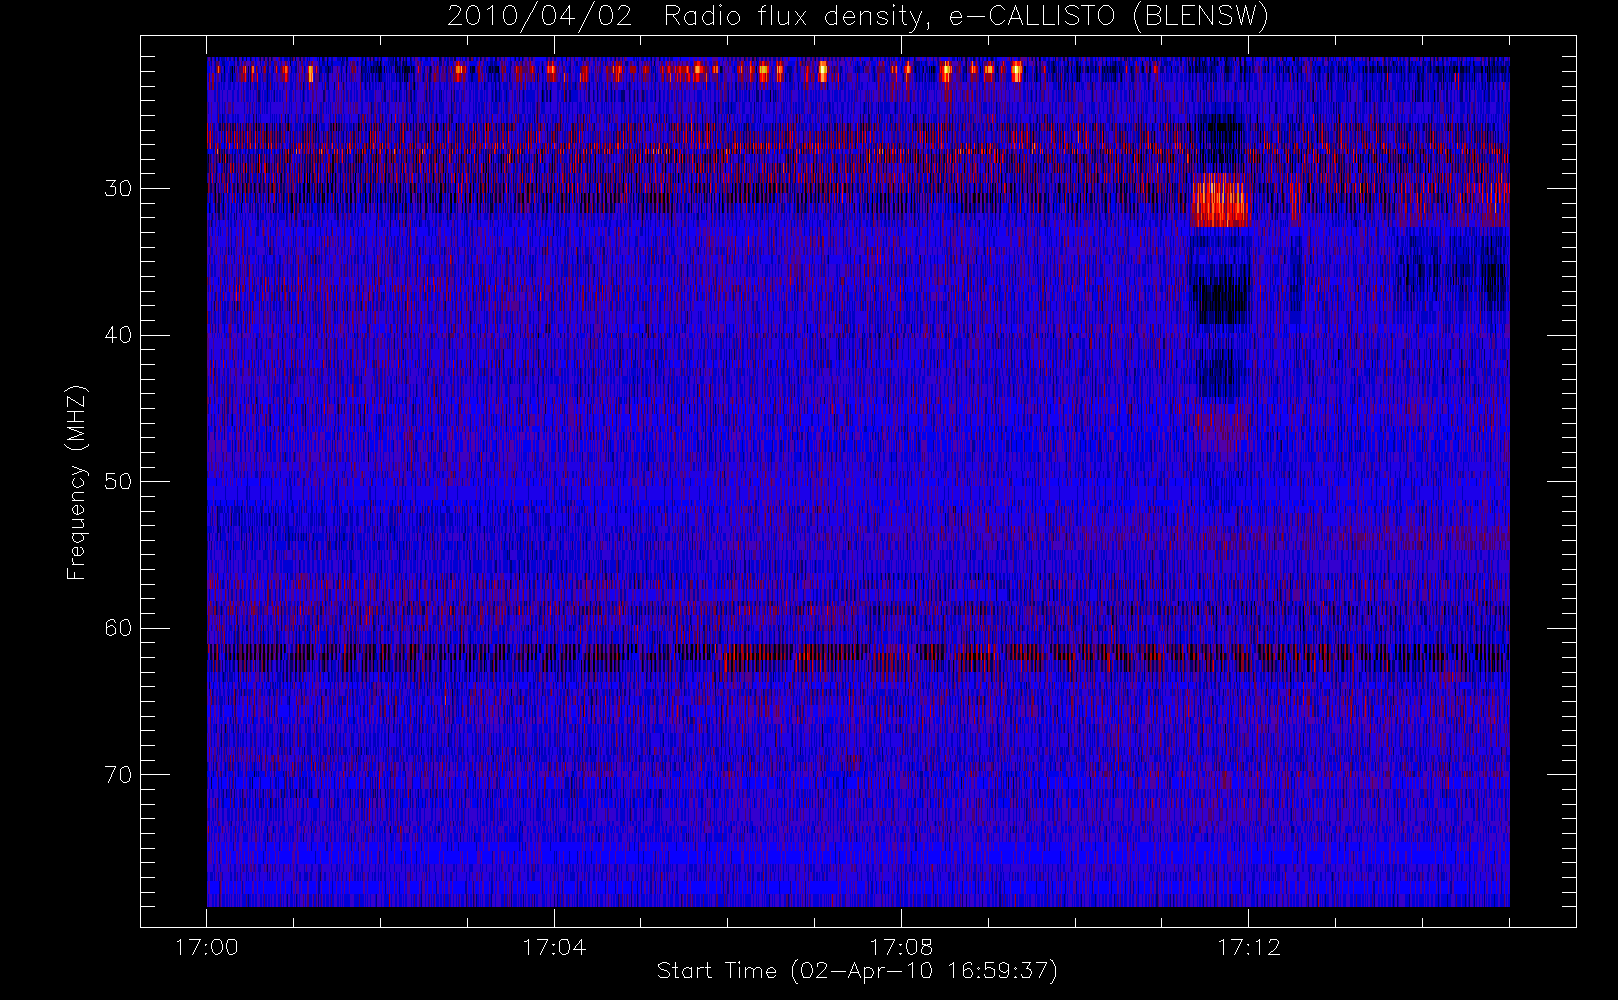Viewport: 1618px width, 1000px height.
Task: Select the 17:08 time tick label
Action: [900, 947]
